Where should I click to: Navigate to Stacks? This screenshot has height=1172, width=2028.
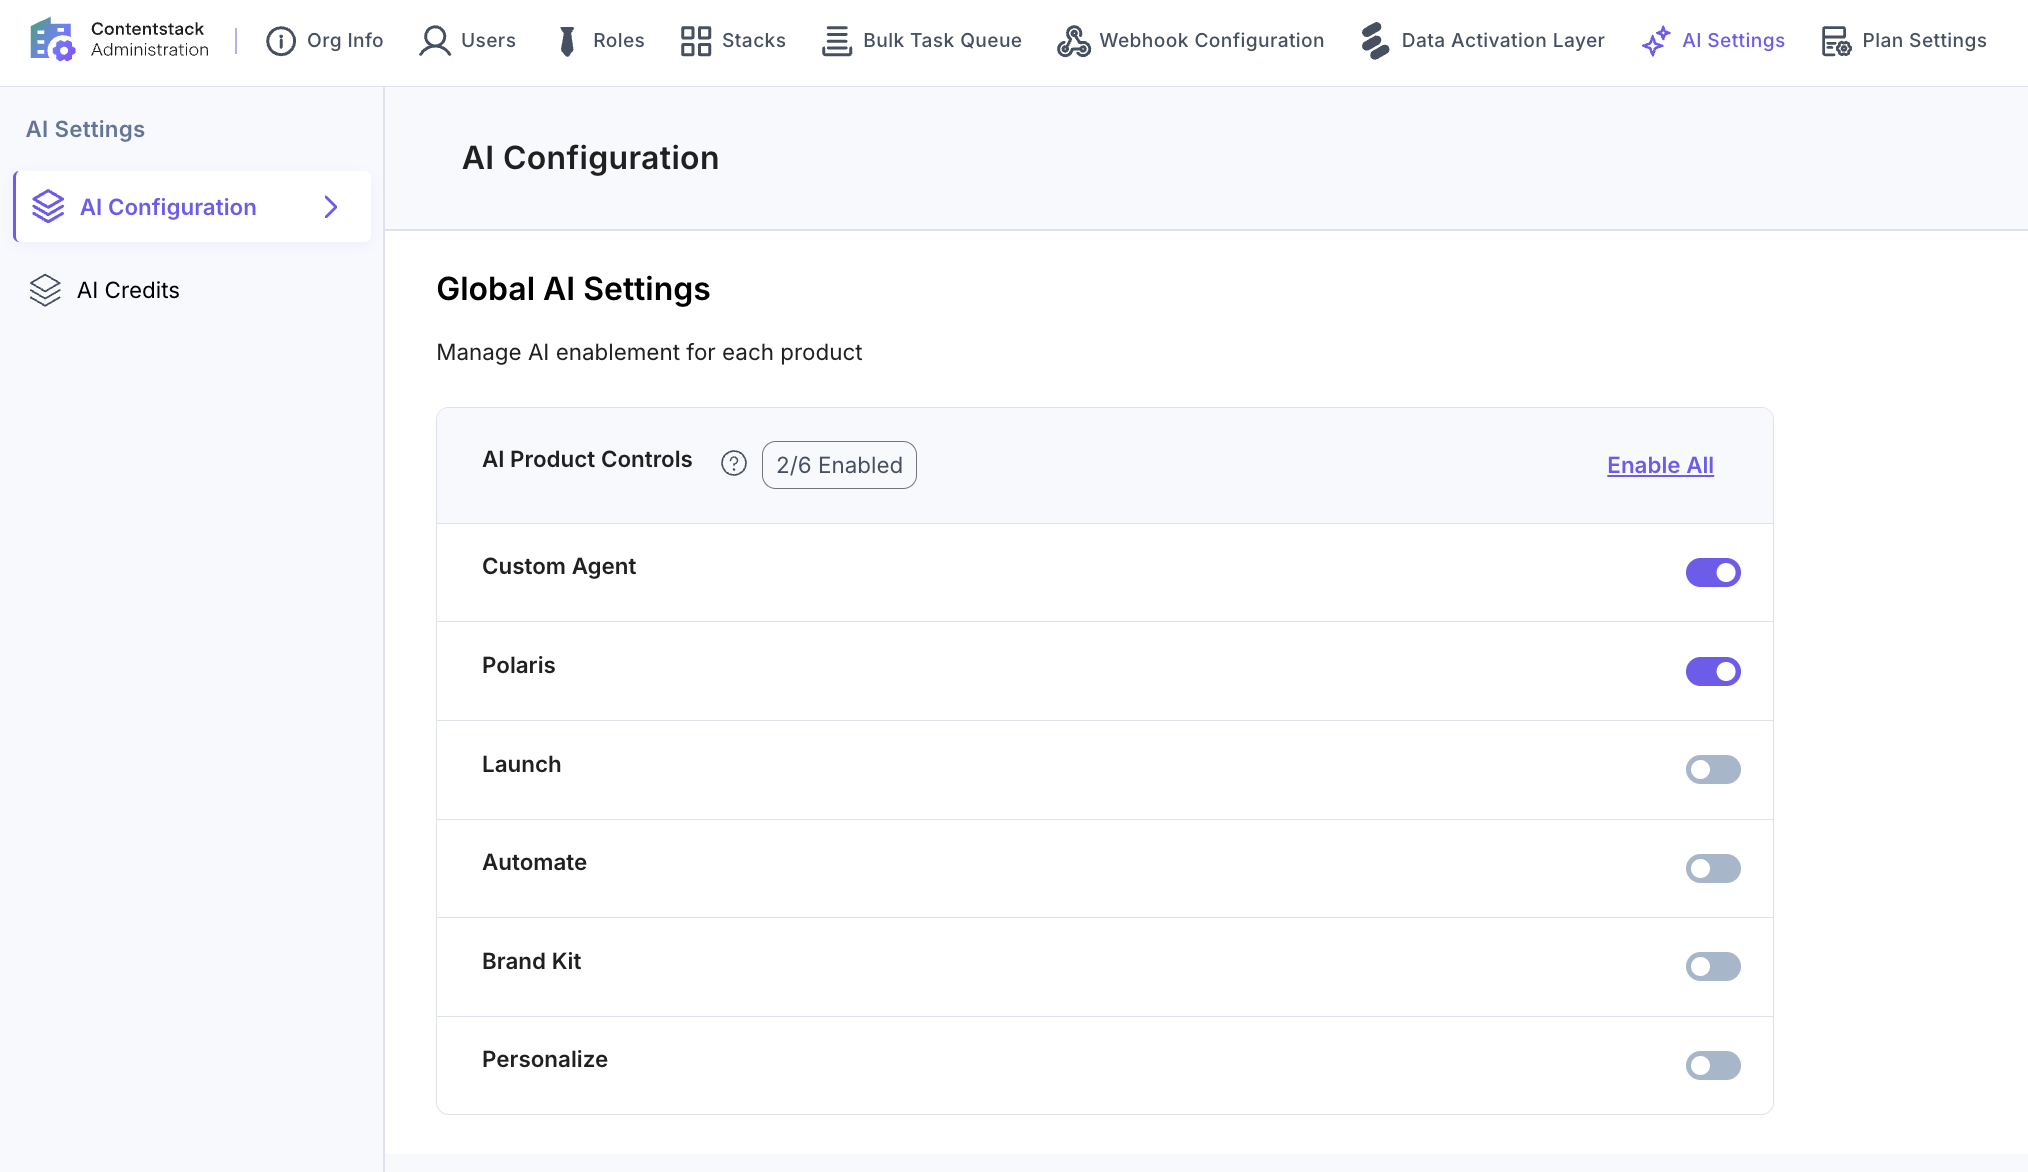point(733,41)
